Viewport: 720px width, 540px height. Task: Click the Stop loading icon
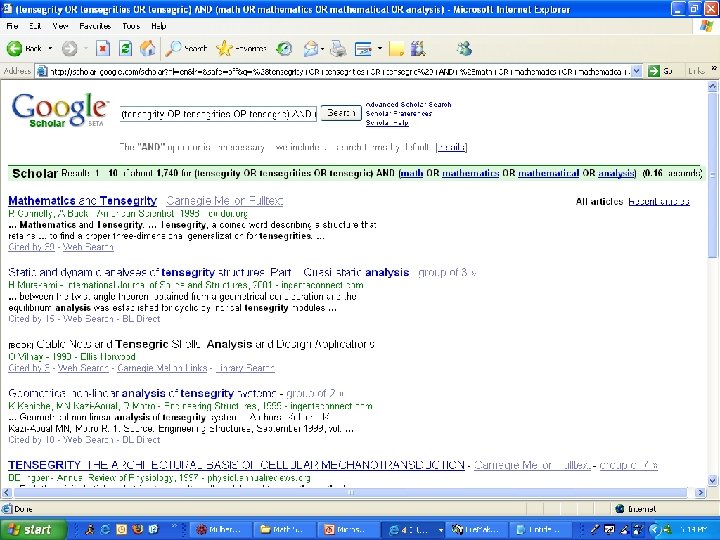point(103,48)
